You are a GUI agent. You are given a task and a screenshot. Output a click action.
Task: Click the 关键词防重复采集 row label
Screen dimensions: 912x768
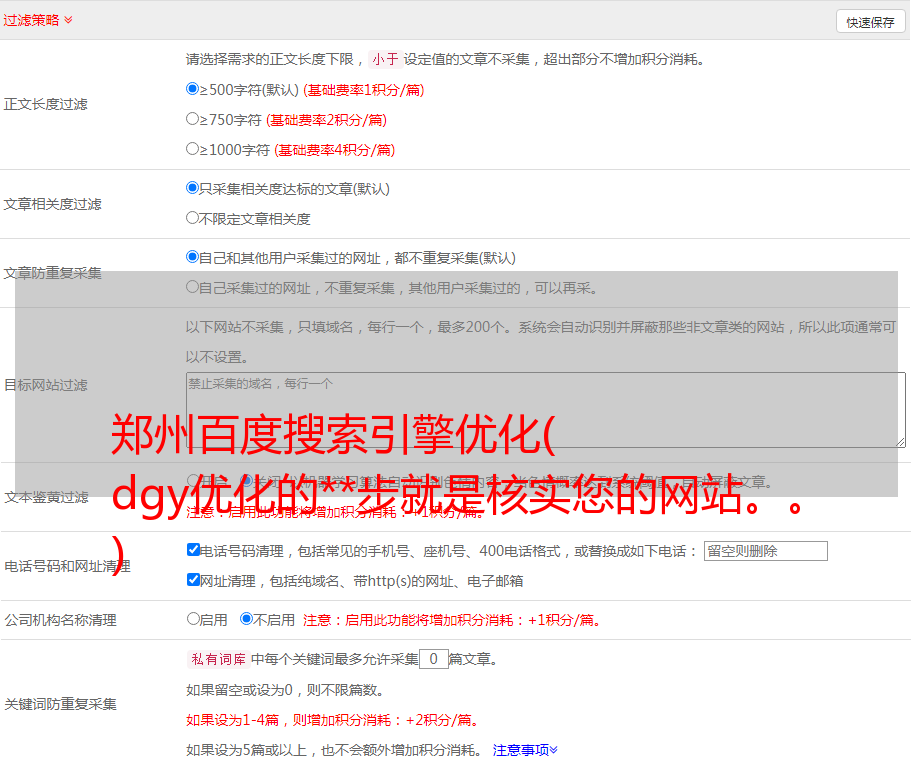60,705
